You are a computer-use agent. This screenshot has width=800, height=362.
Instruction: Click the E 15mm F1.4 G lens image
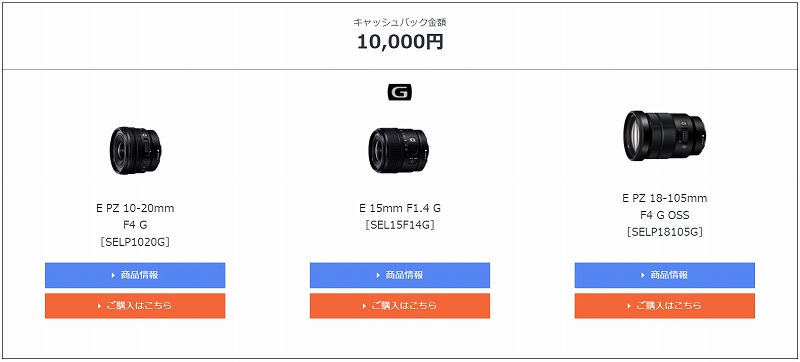(x=399, y=150)
